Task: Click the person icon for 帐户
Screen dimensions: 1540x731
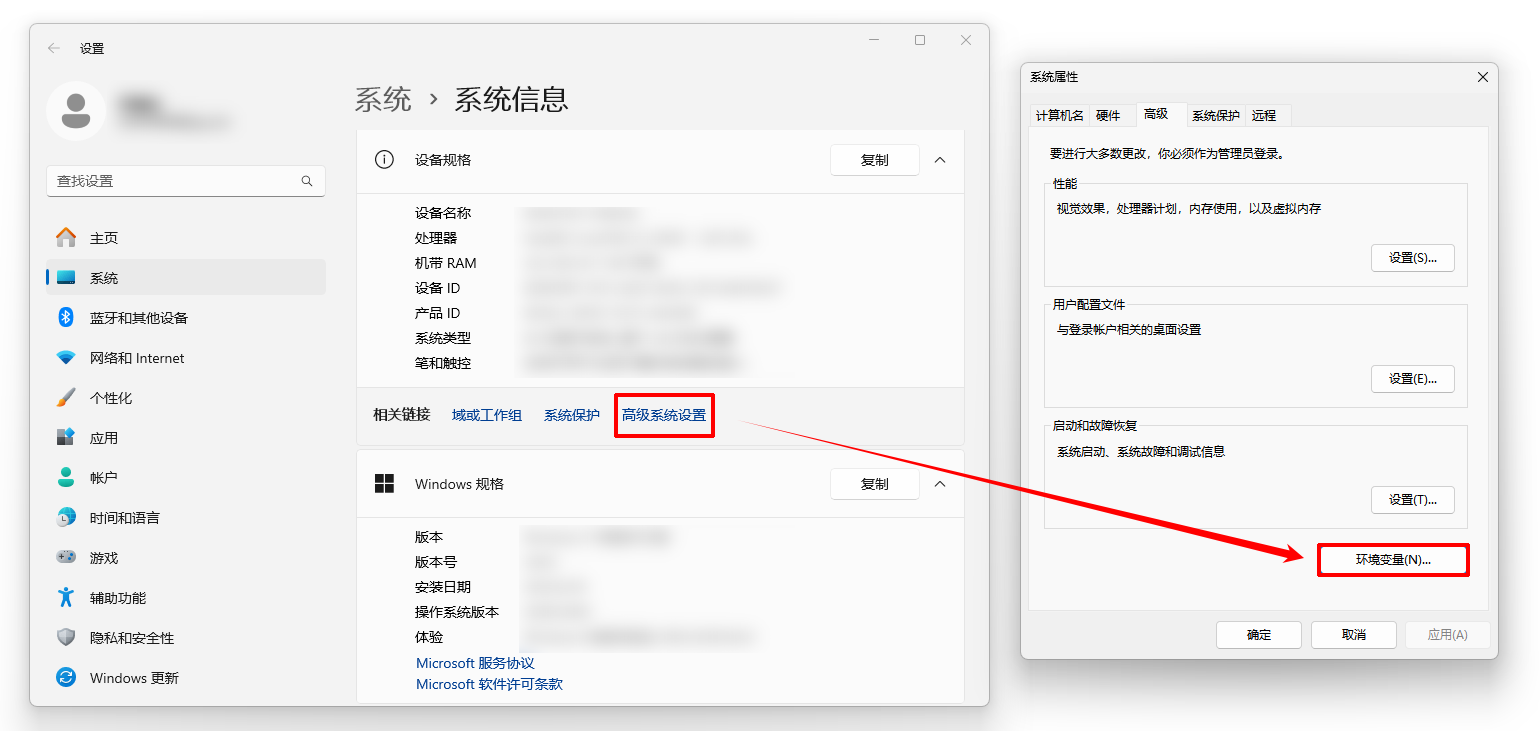Action: tap(66, 477)
